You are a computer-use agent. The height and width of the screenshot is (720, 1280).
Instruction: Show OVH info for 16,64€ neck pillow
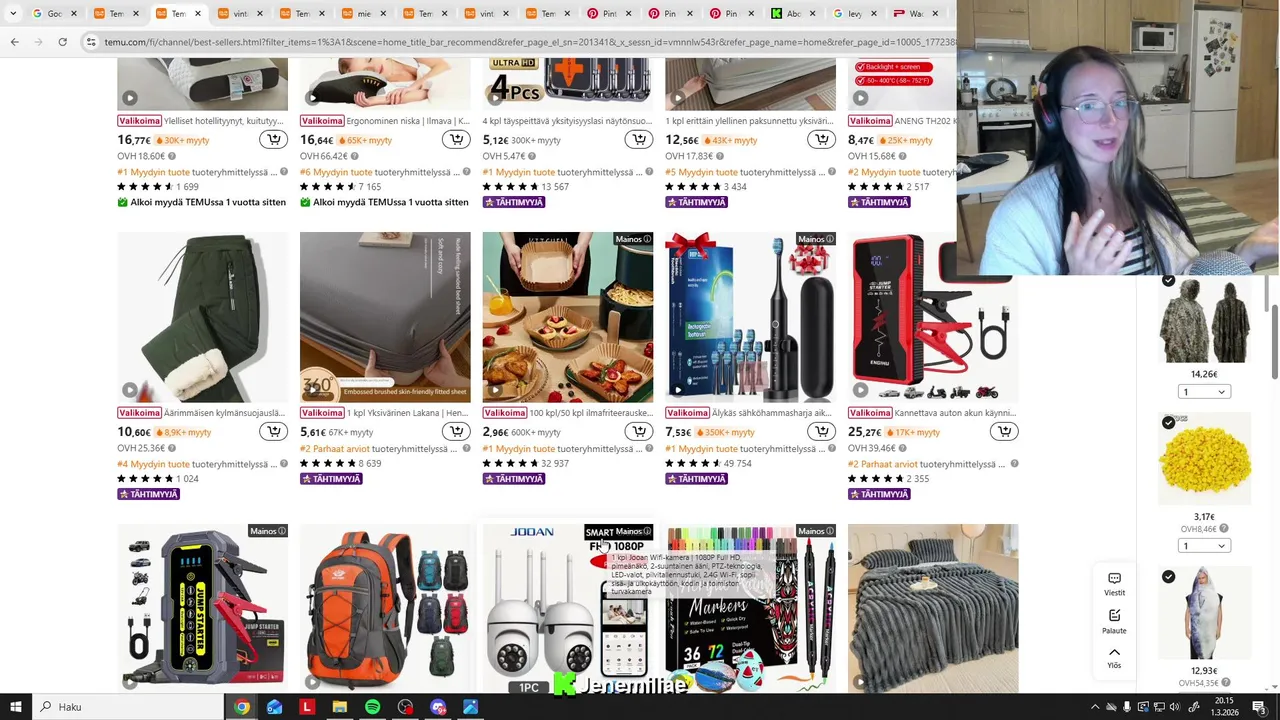click(354, 156)
